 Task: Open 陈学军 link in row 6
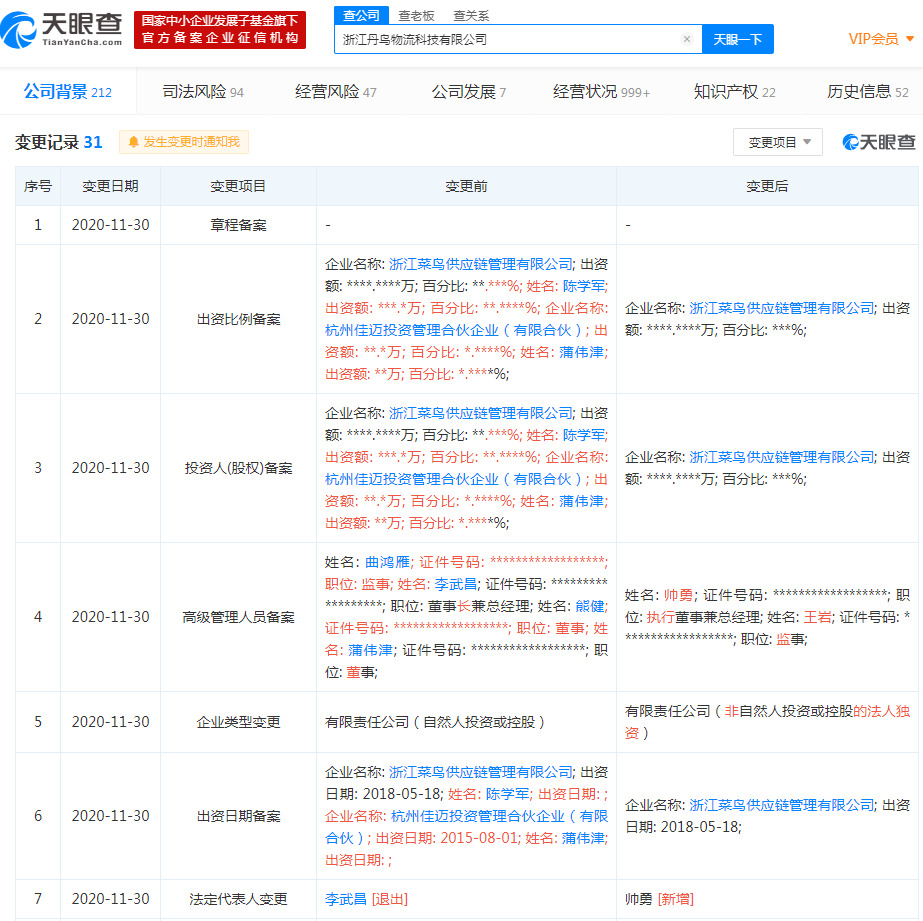(507, 794)
